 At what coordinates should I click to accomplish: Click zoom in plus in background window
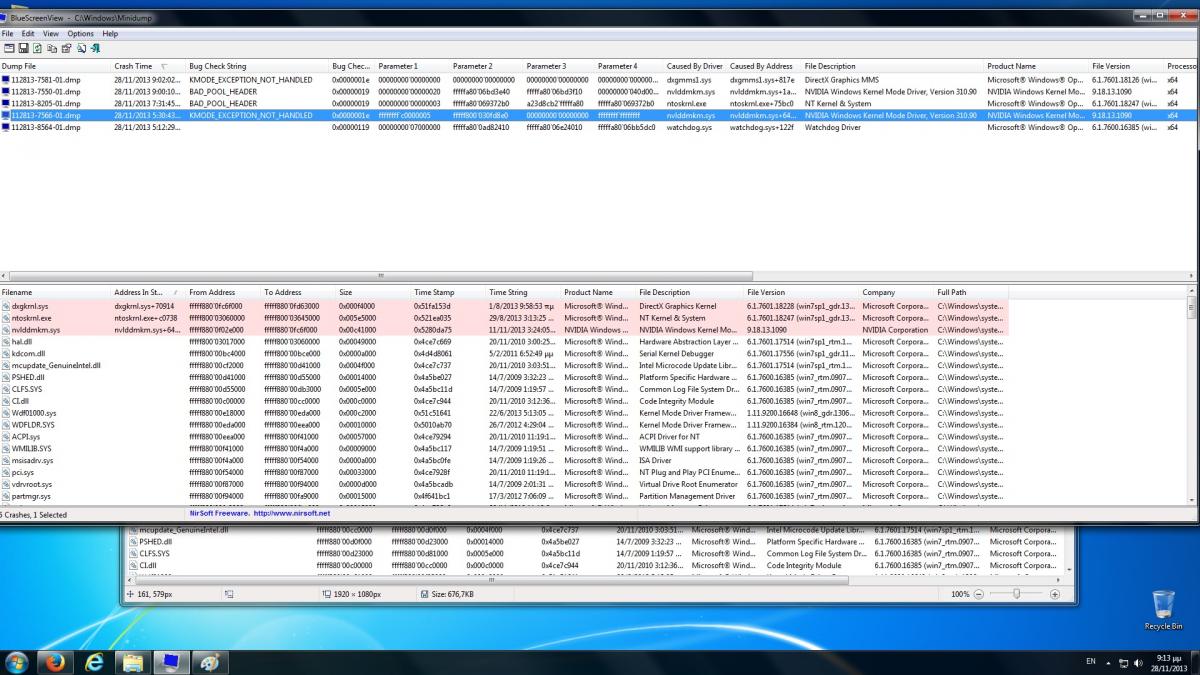point(1054,594)
